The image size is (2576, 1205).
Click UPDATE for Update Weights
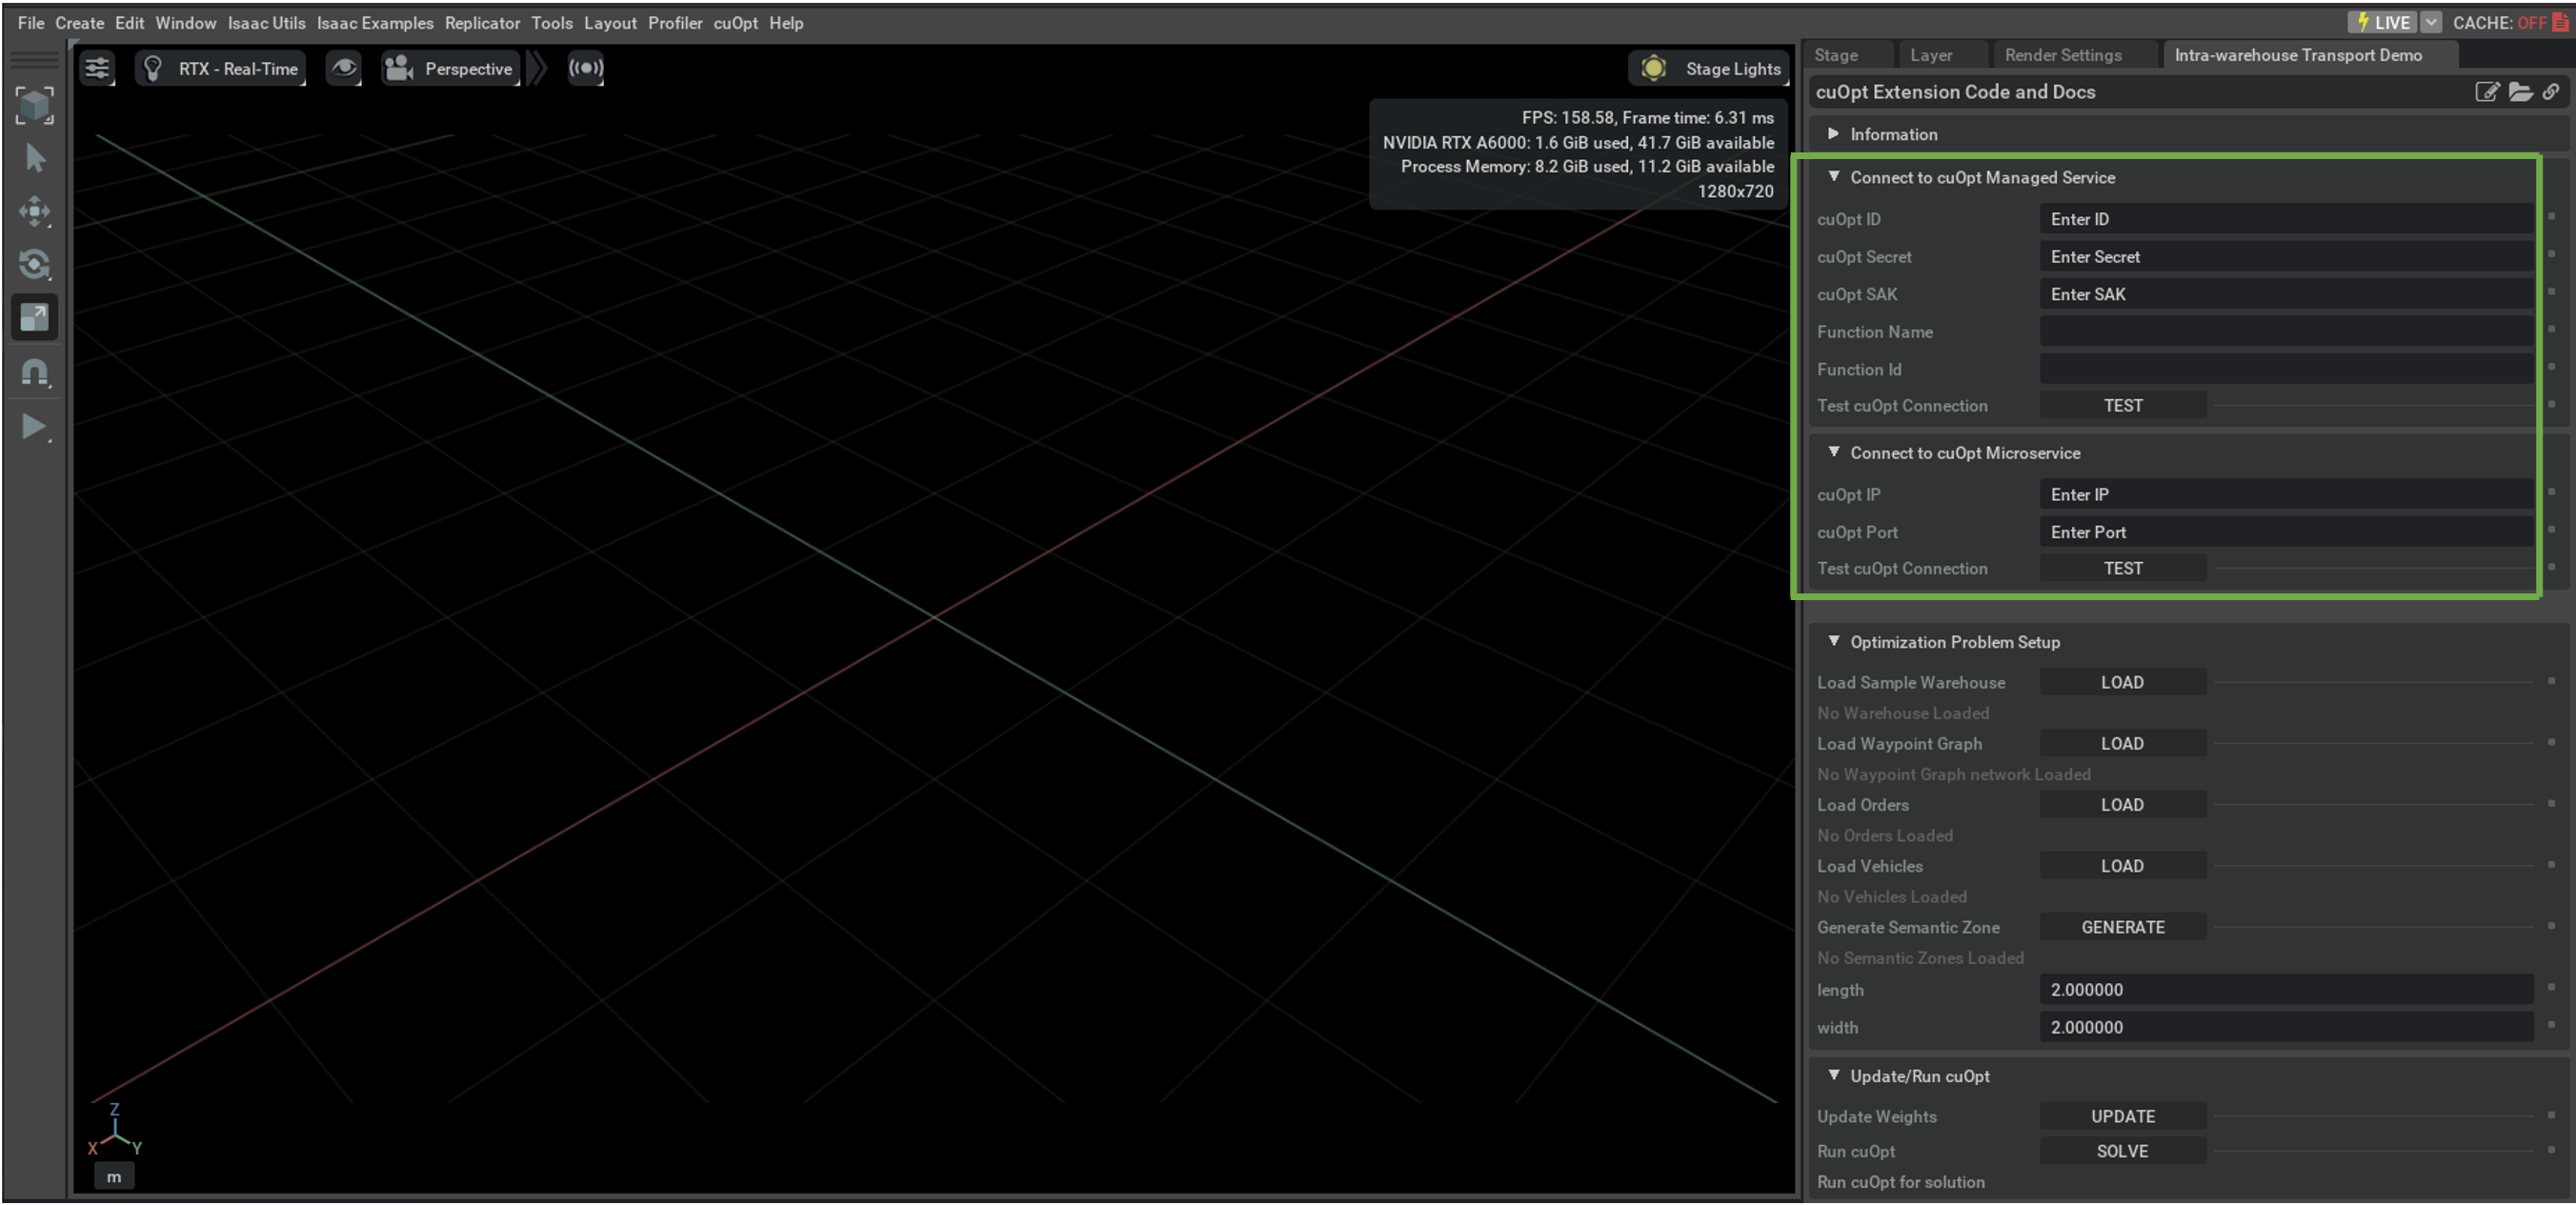tap(2123, 1116)
